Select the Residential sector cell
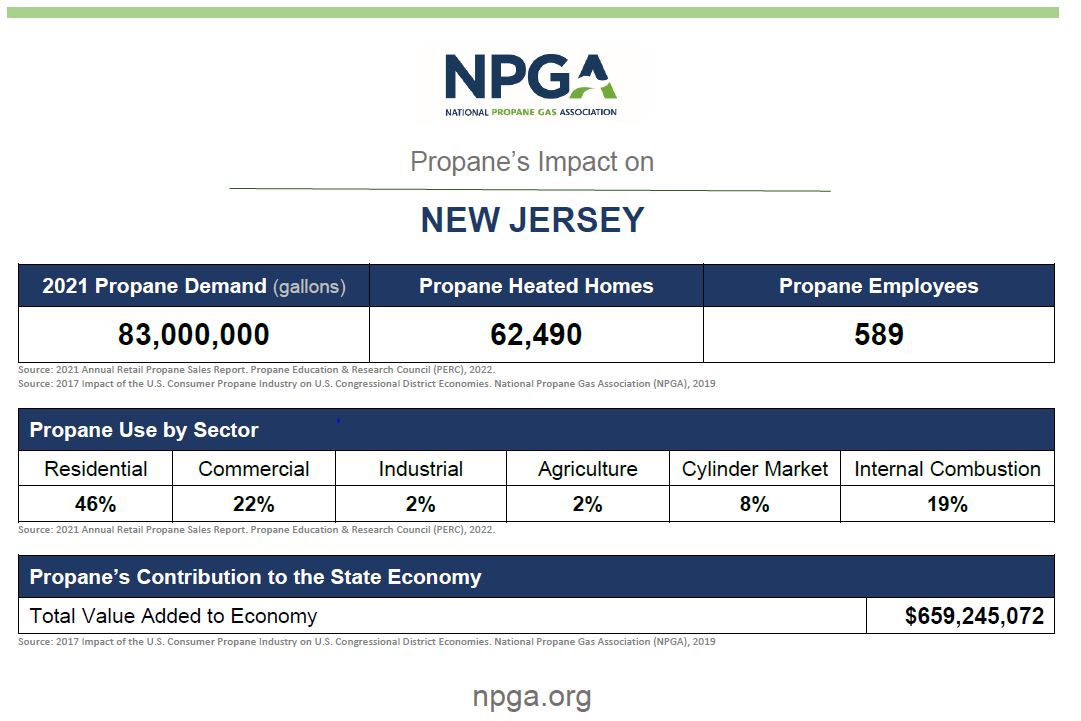This screenshot has height=721, width=1081. 96,469
